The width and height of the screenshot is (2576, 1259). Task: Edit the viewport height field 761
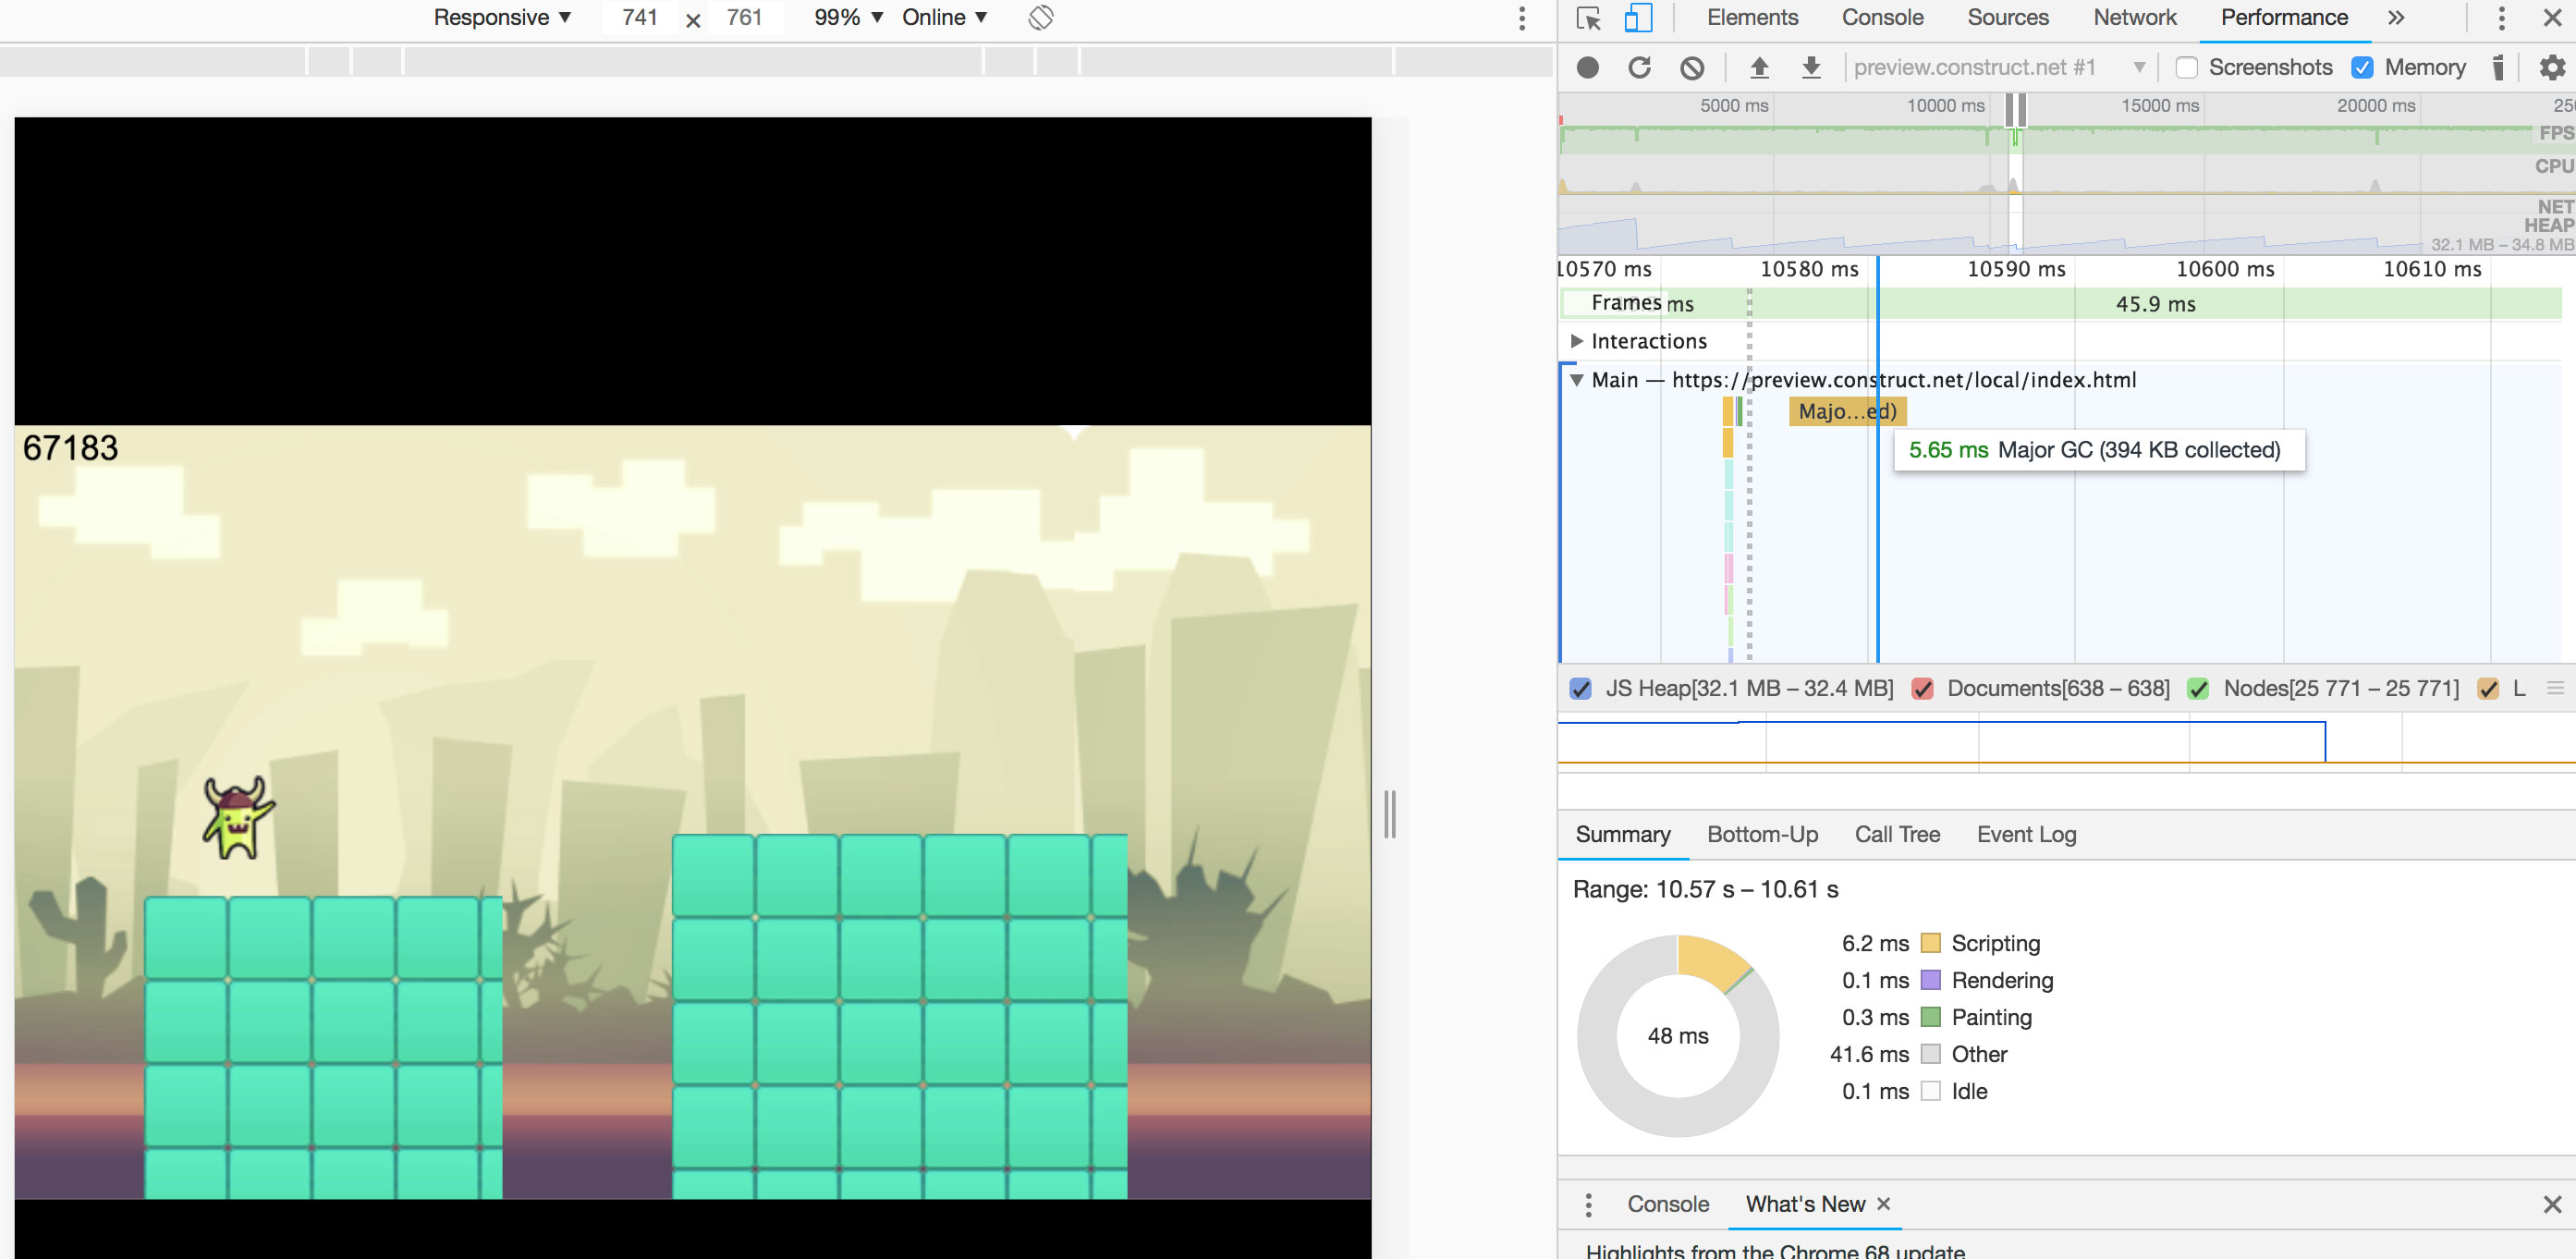click(745, 18)
